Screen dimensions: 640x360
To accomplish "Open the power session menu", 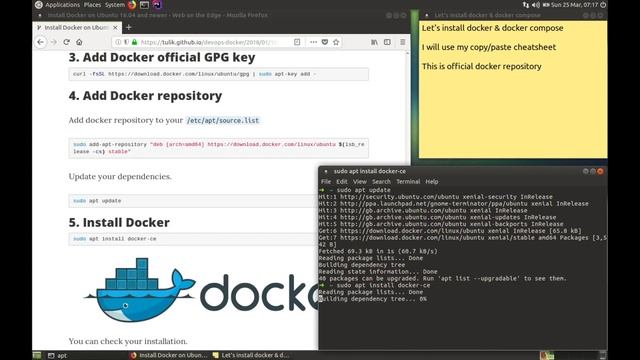I will (603, 5).
